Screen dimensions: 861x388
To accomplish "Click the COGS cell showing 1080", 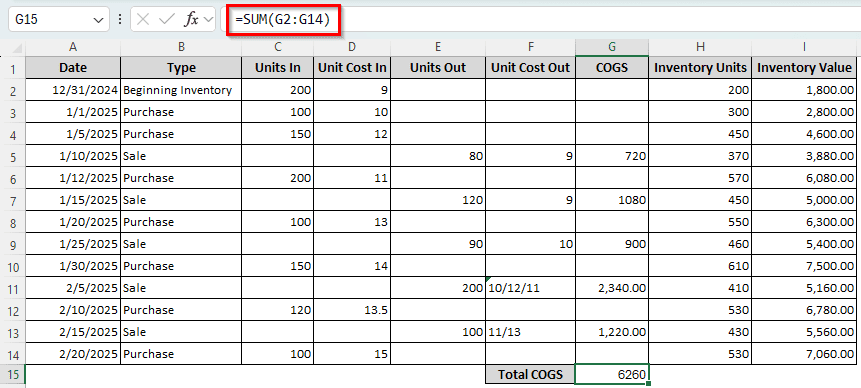I will click(x=612, y=200).
